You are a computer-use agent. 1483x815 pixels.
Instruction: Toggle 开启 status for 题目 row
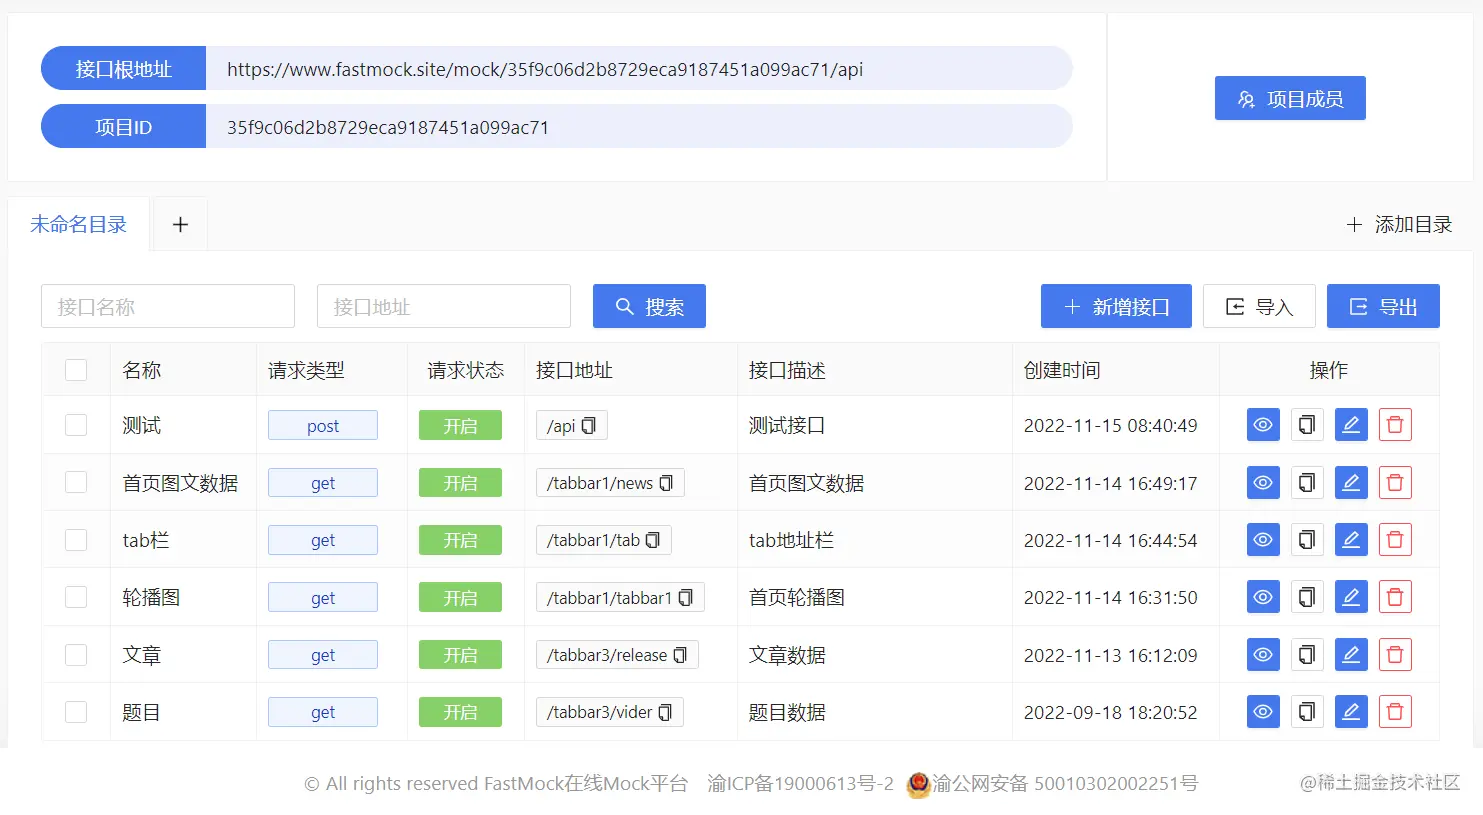460,712
